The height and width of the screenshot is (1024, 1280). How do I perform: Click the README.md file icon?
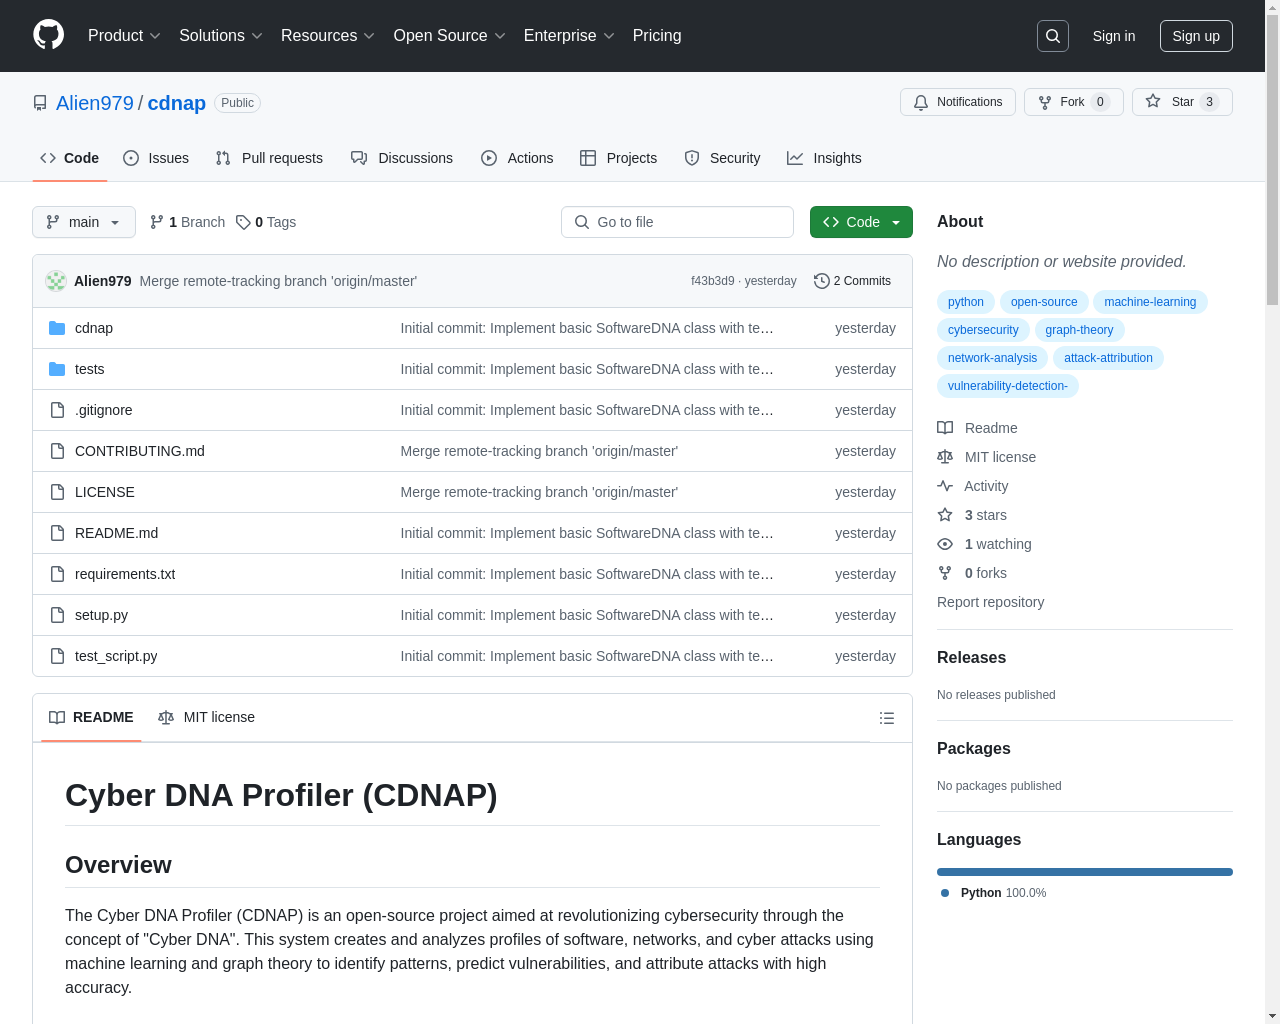[x=57, y=533]
